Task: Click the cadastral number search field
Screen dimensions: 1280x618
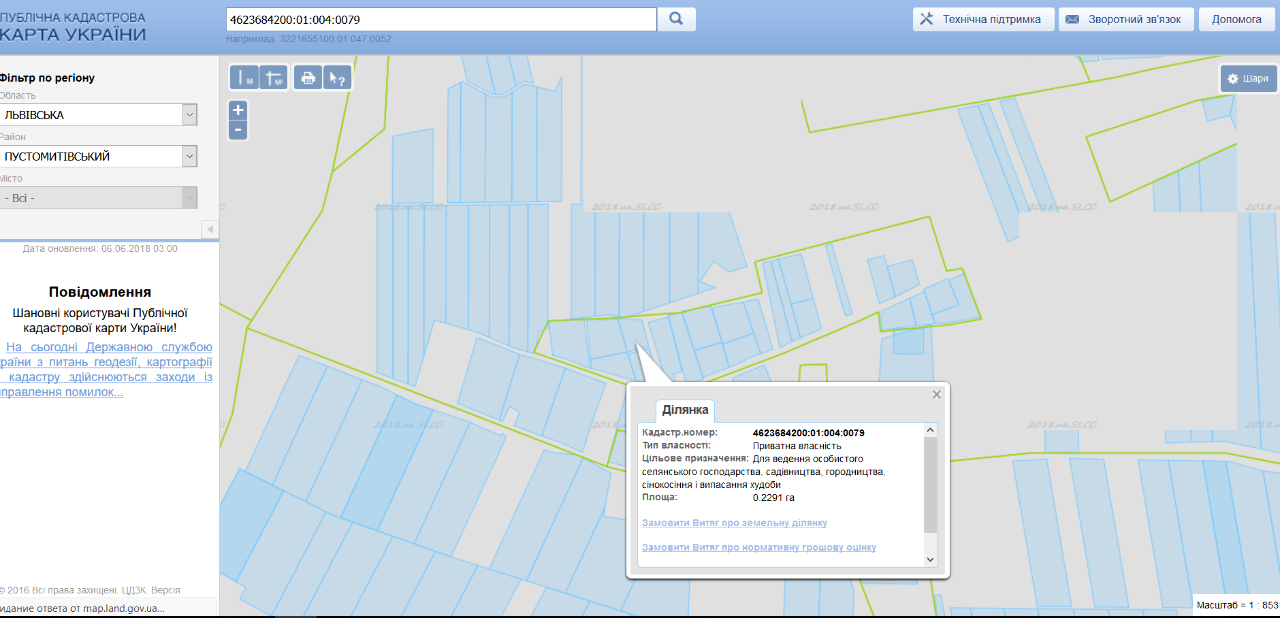Action: [440, 19]
